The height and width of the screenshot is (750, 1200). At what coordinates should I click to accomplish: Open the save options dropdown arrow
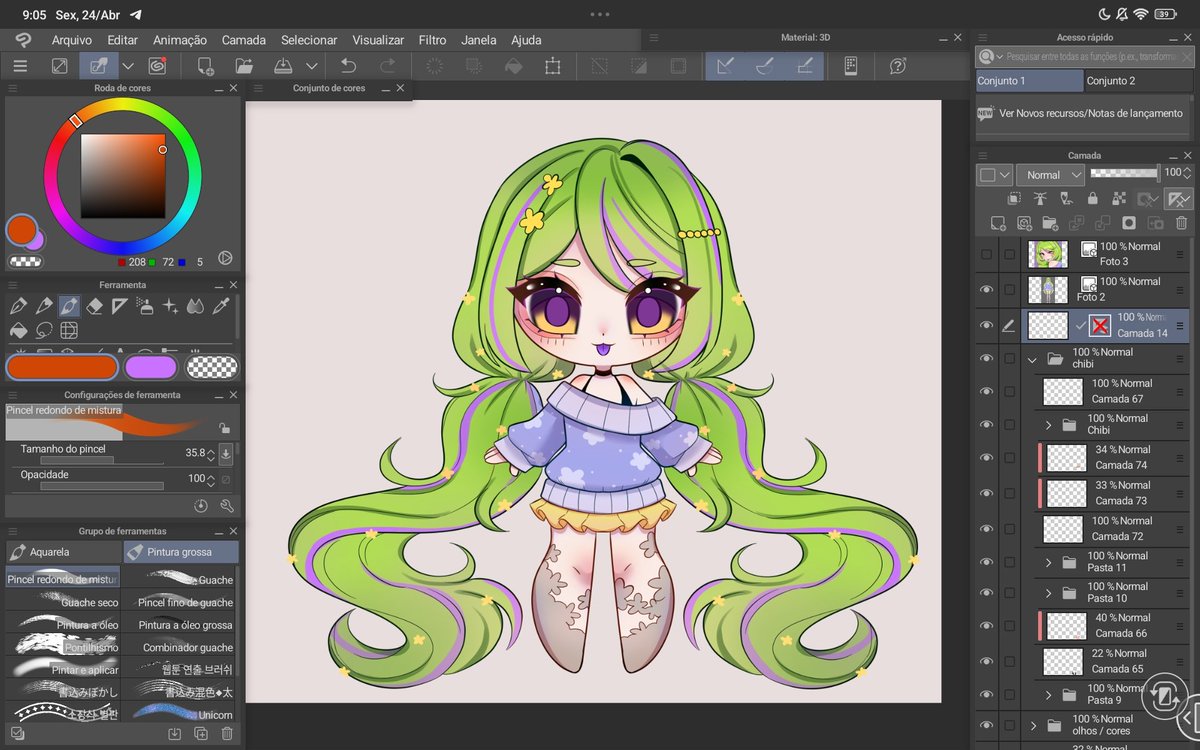(x=310, y=67)
